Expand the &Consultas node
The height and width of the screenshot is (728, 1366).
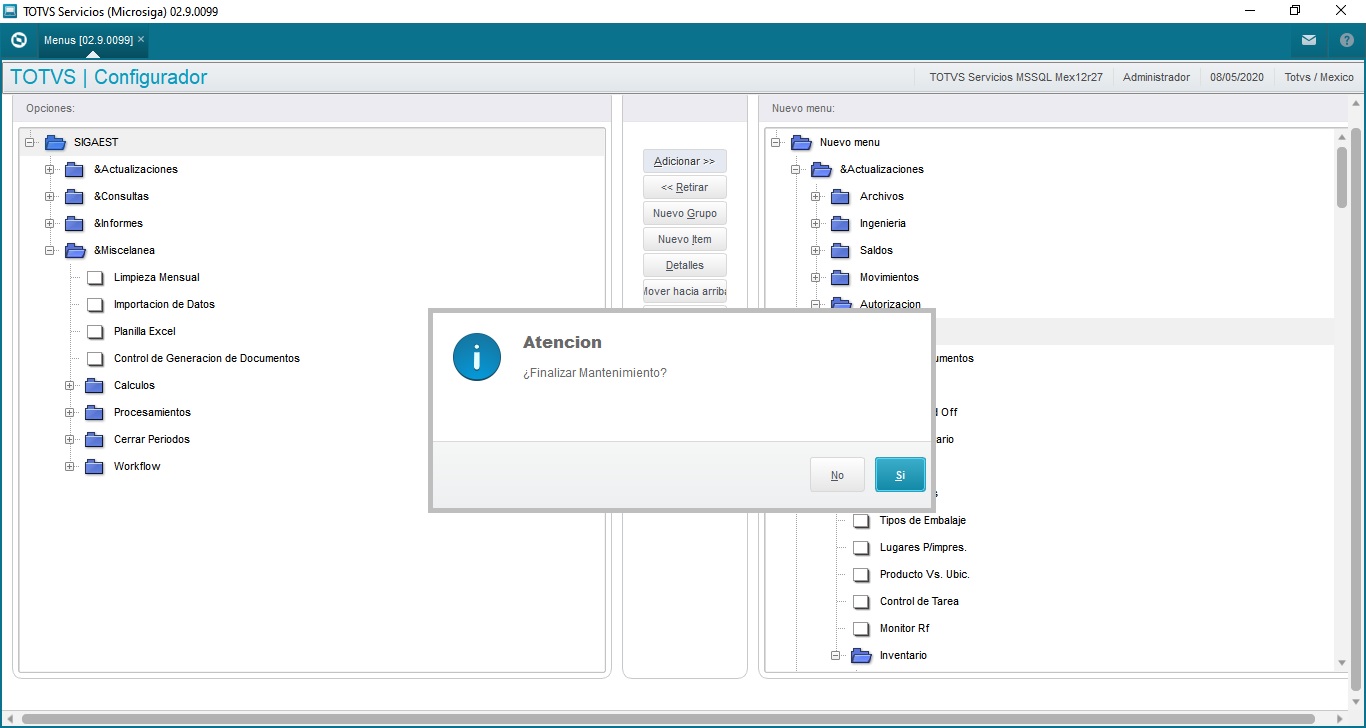click(49, 196)
